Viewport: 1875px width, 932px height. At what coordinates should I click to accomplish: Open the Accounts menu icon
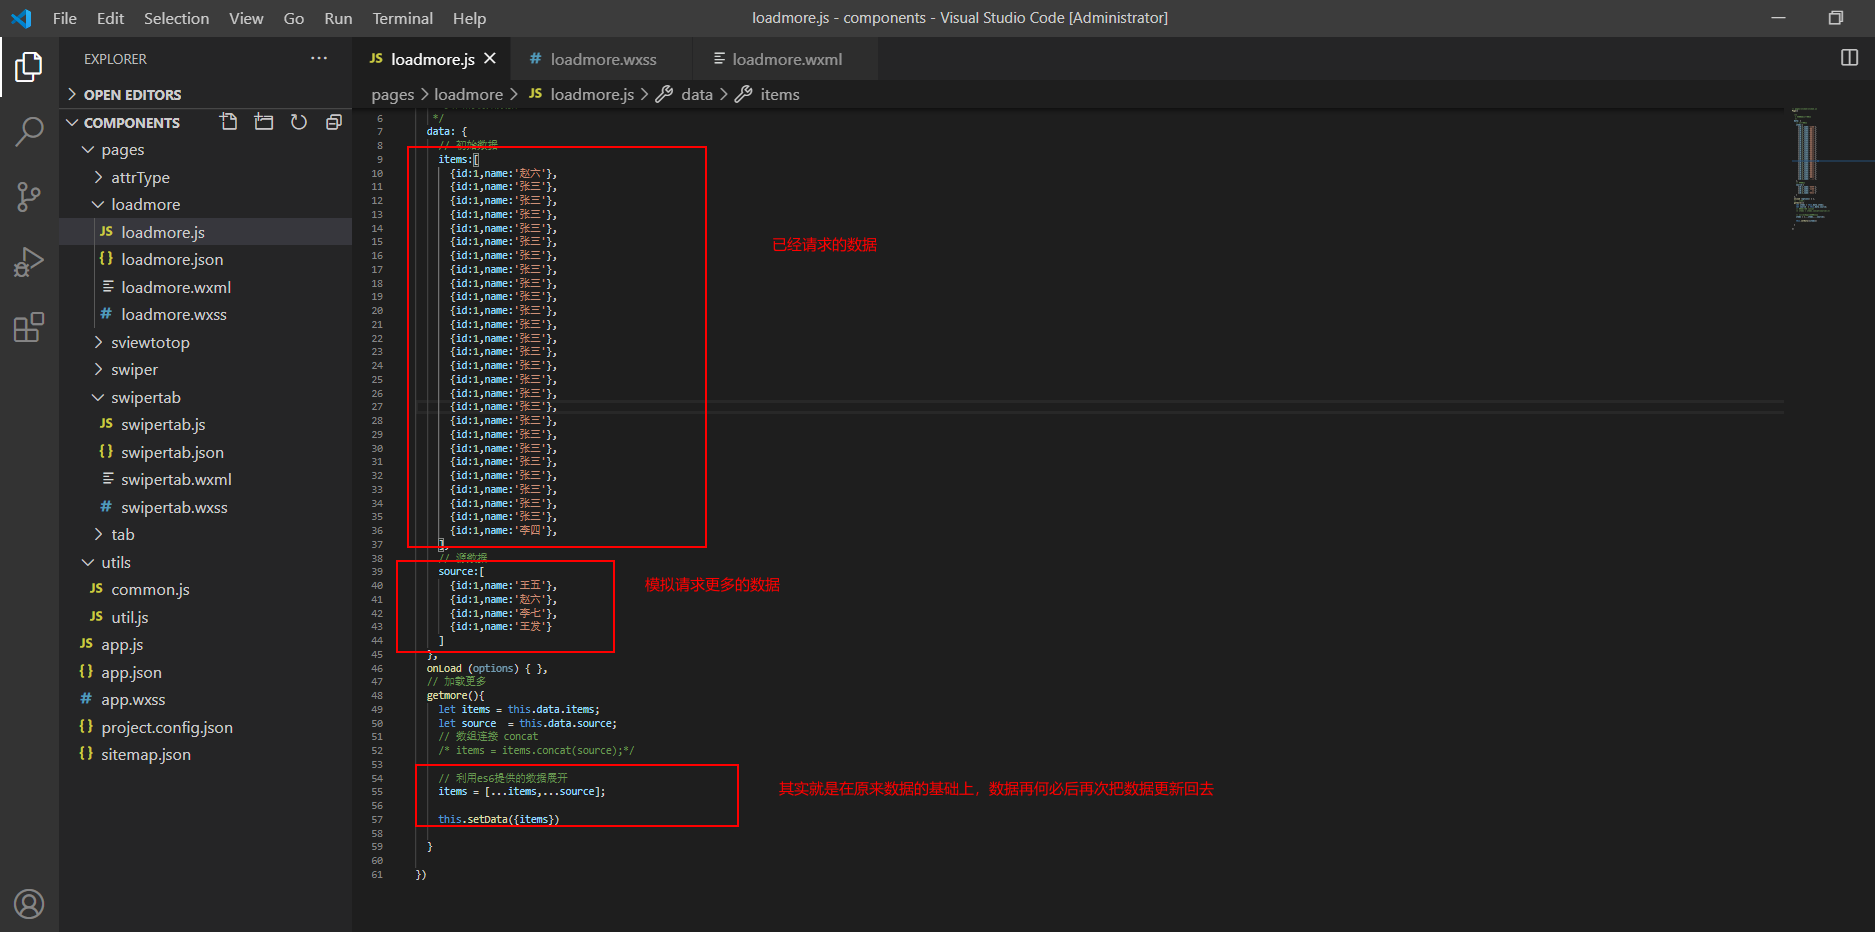pyautogui.click(x=29, y=904)
